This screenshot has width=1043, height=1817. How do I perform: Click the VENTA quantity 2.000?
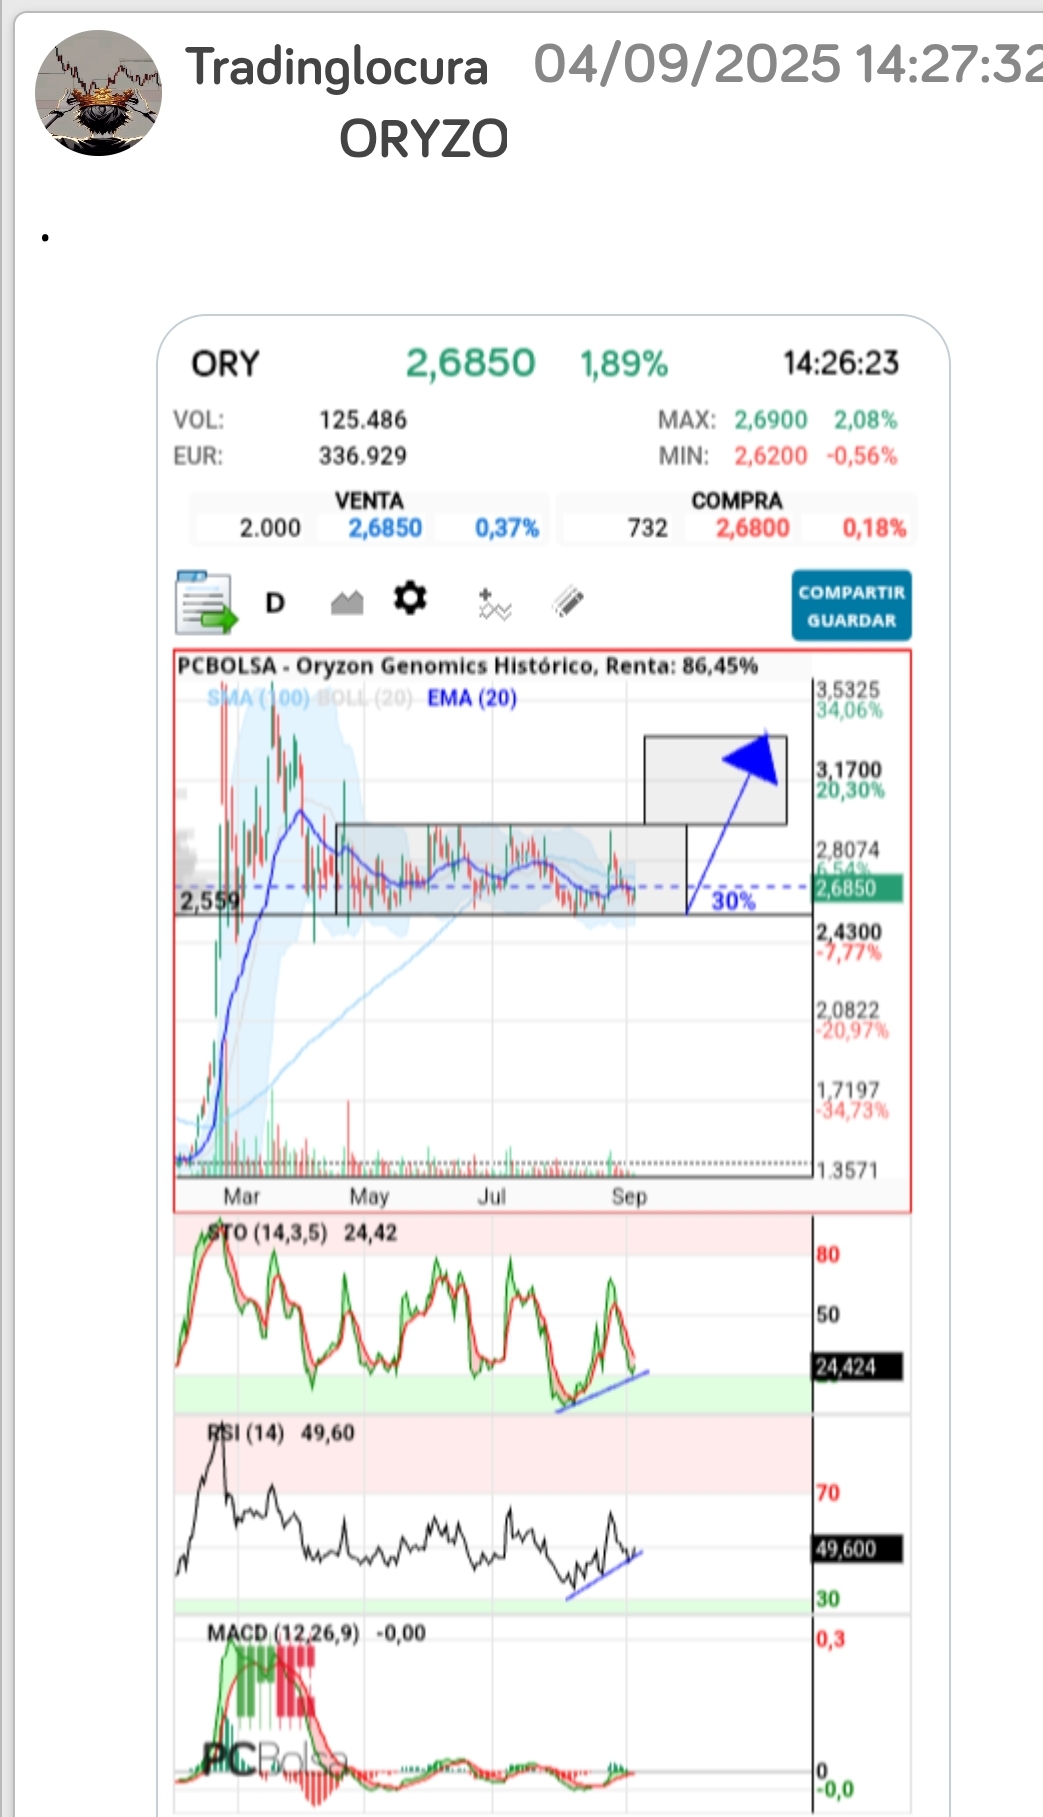coord(270,528)
